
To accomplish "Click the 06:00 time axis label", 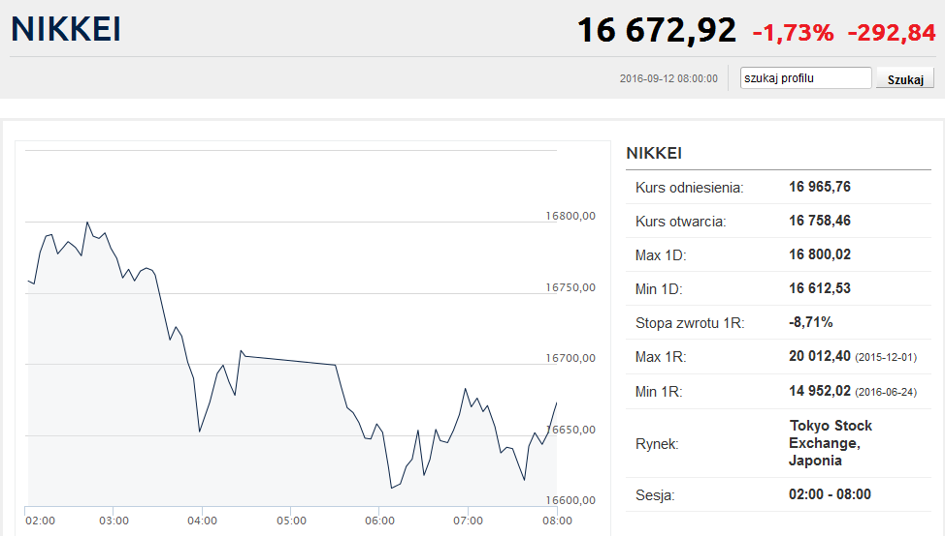I will click(x=380, y=520).
